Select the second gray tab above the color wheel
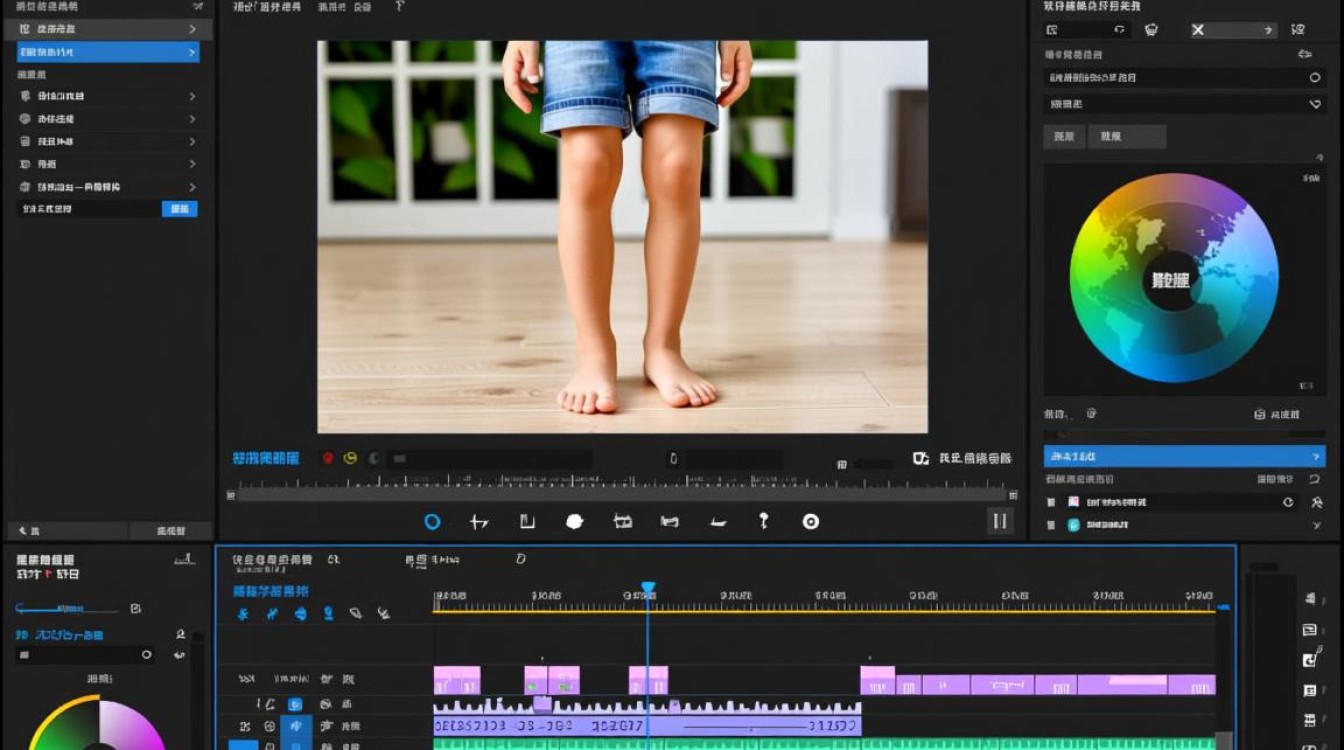The width and height of the screenshot is (1344, 750). tap(1127, 137)
